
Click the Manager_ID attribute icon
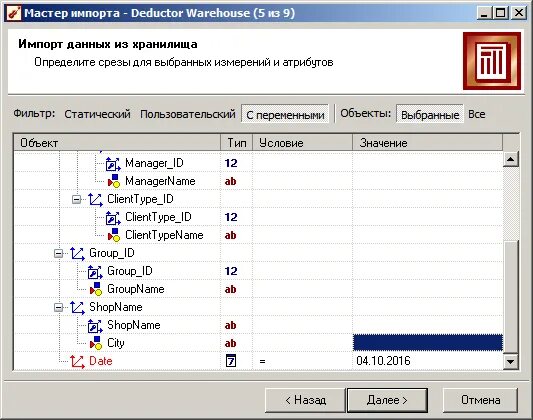point(113,163)
